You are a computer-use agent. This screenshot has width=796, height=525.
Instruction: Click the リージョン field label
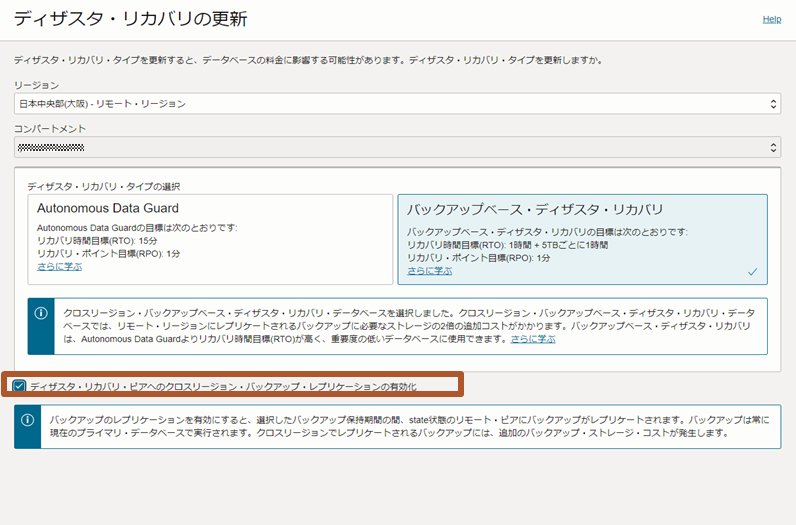pos(37,85)
